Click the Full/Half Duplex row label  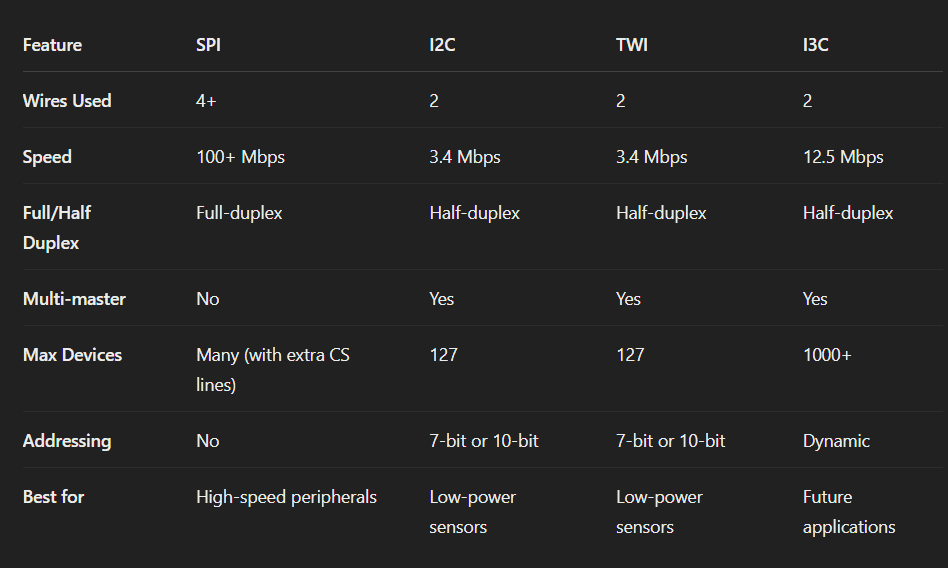(x=57, y=227)
